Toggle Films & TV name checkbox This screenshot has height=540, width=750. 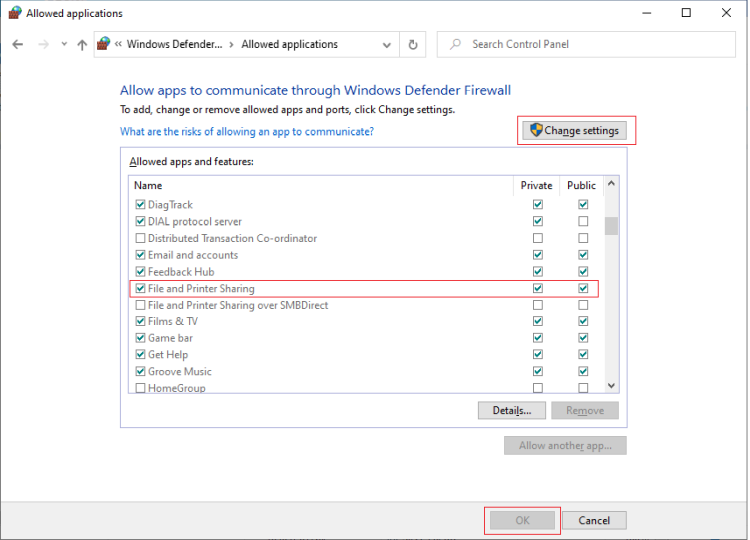coord(140,321)
